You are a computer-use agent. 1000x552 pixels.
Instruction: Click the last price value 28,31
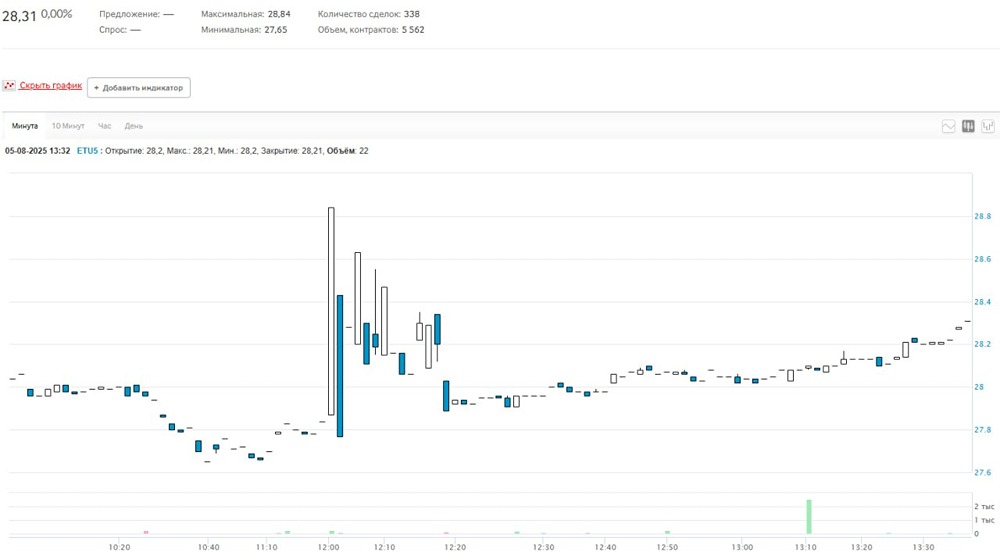click(x=19, y=14)
